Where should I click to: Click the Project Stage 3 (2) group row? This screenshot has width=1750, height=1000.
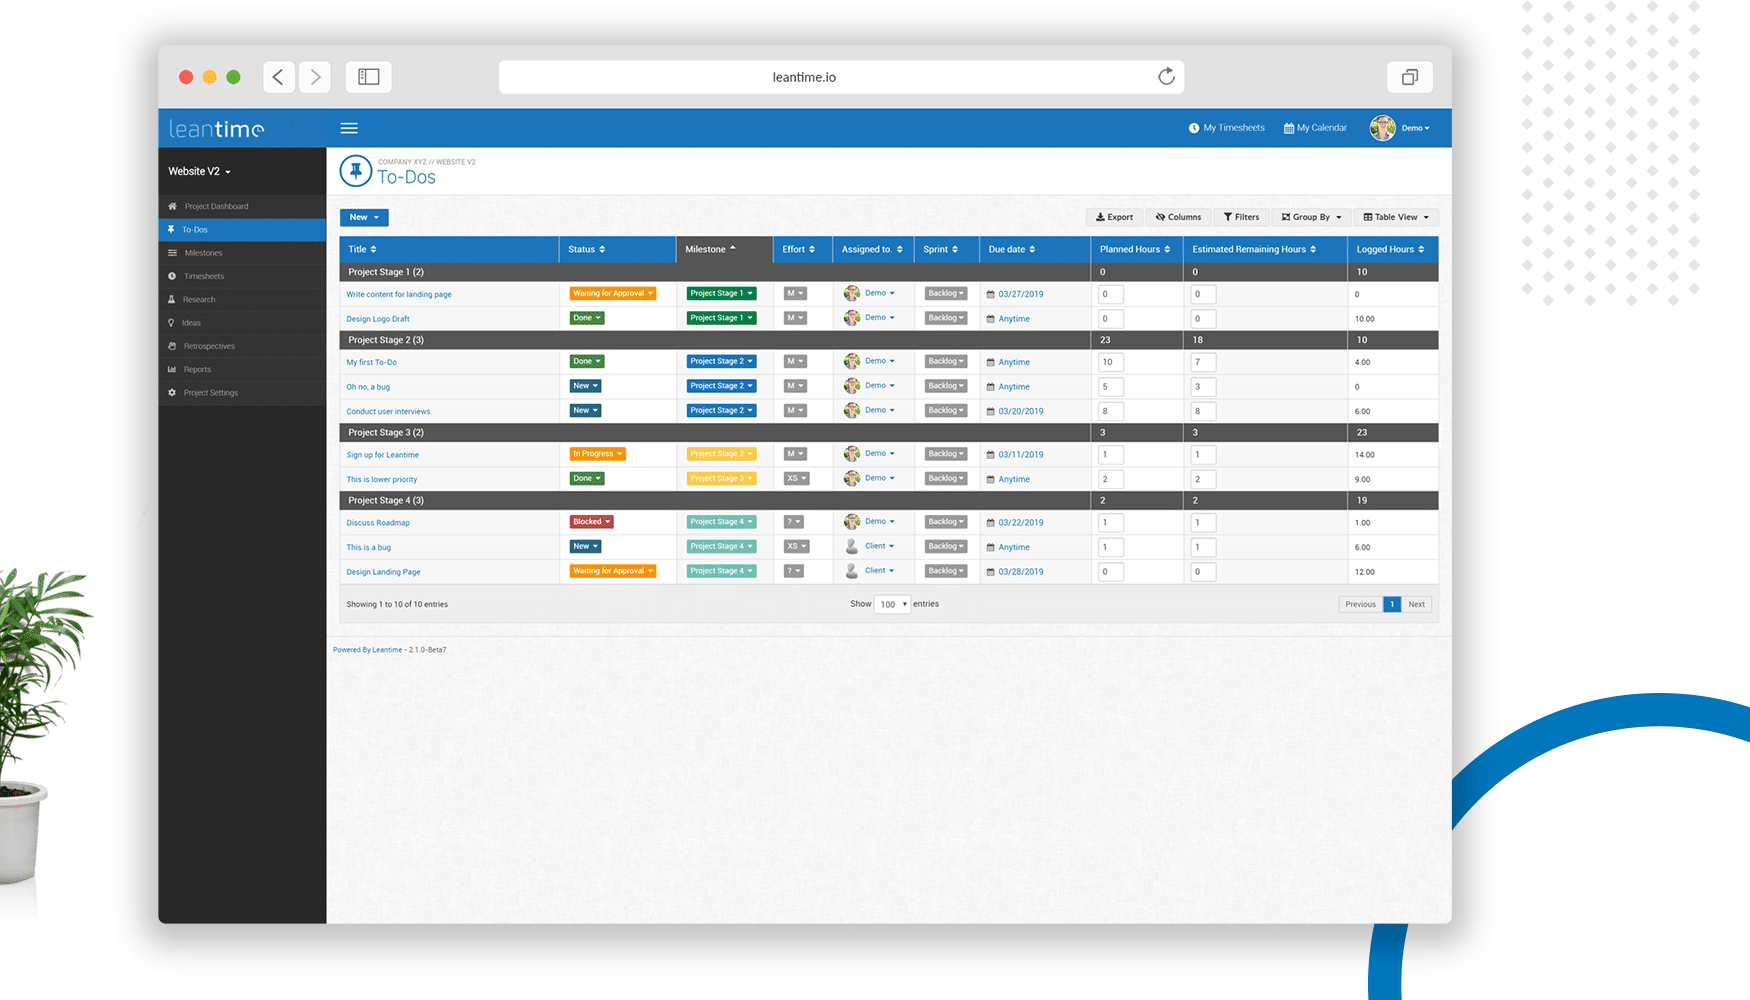click(x=889, y=432)
